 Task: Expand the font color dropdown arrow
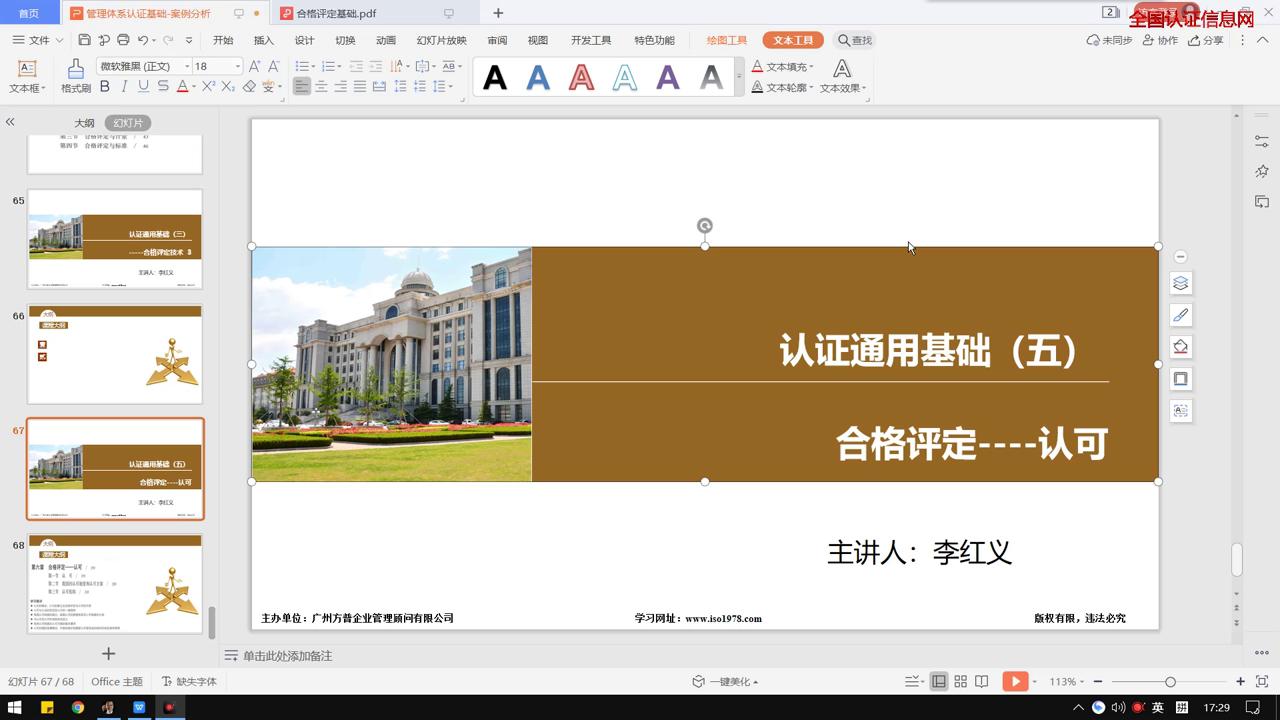click(194, 87)
